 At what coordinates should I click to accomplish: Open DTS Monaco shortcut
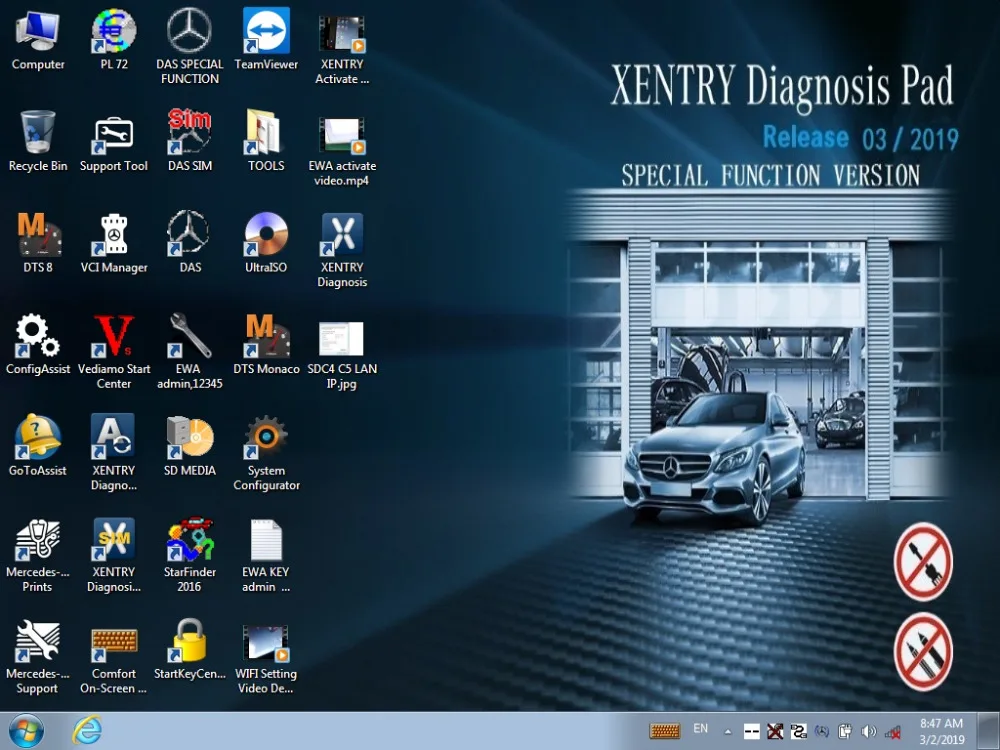[266, 344]
